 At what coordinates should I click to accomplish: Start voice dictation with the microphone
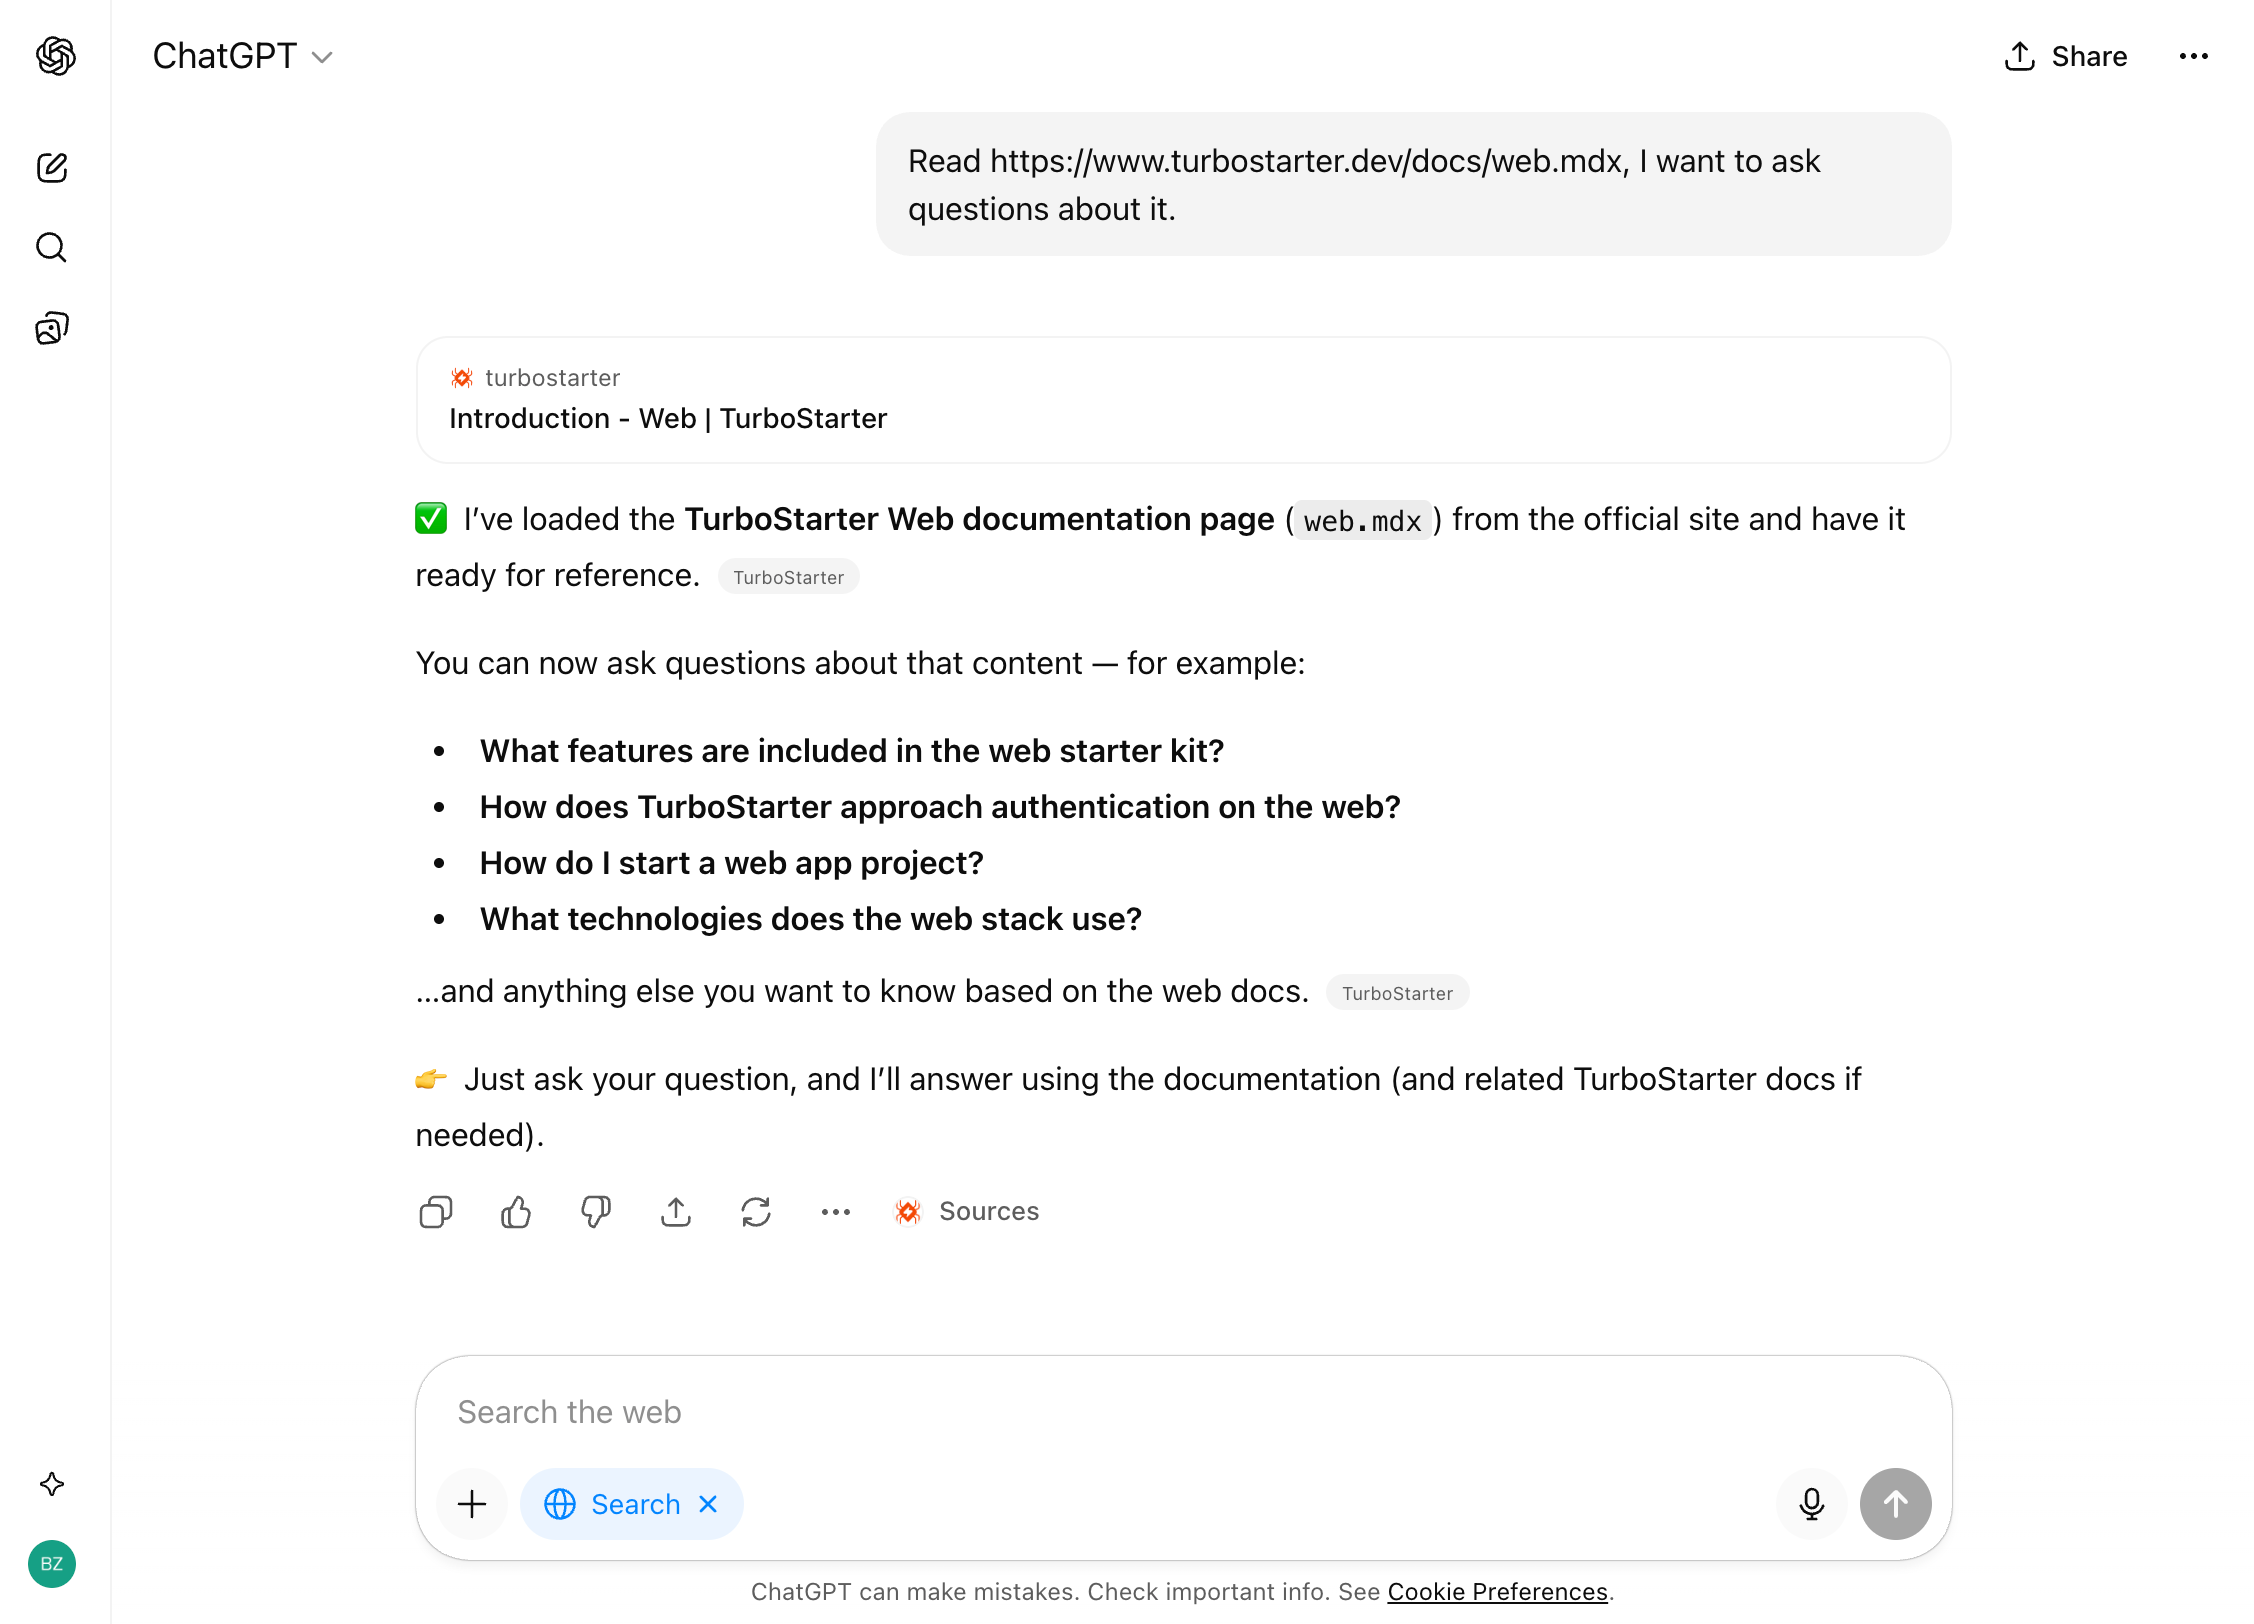[x=1810, y=1503]
